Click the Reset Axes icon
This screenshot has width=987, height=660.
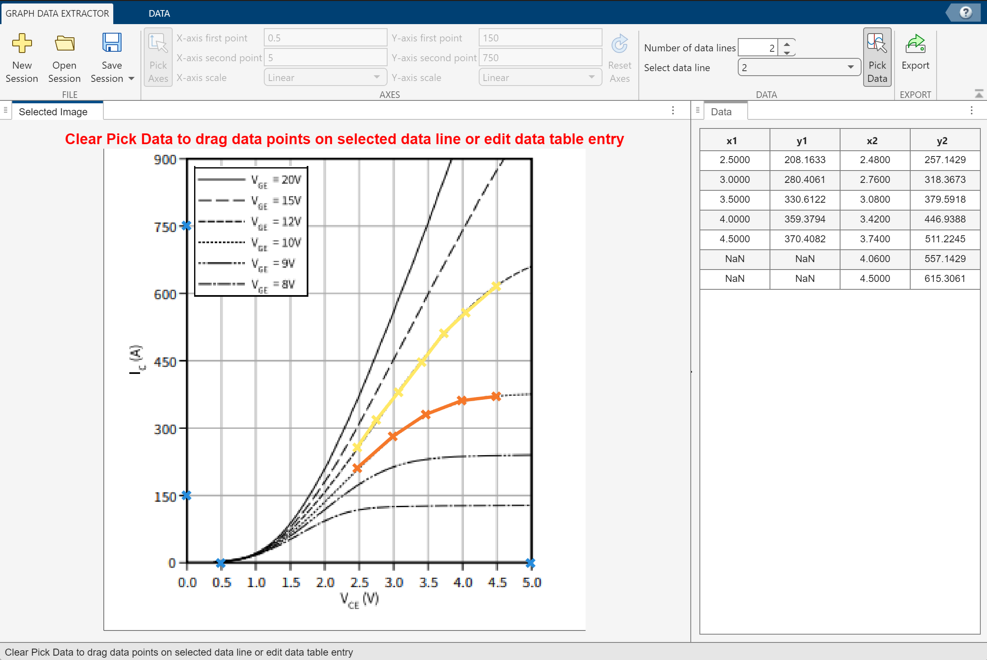[620, 43]
